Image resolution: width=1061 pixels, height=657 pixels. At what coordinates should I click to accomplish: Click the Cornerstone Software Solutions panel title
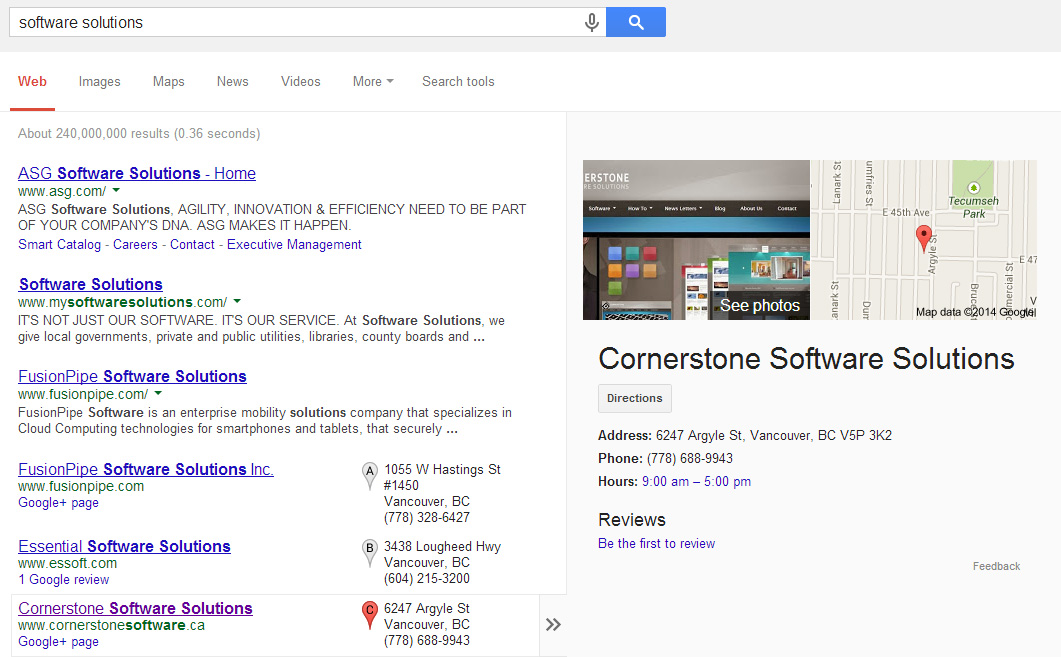click(806, 359)
